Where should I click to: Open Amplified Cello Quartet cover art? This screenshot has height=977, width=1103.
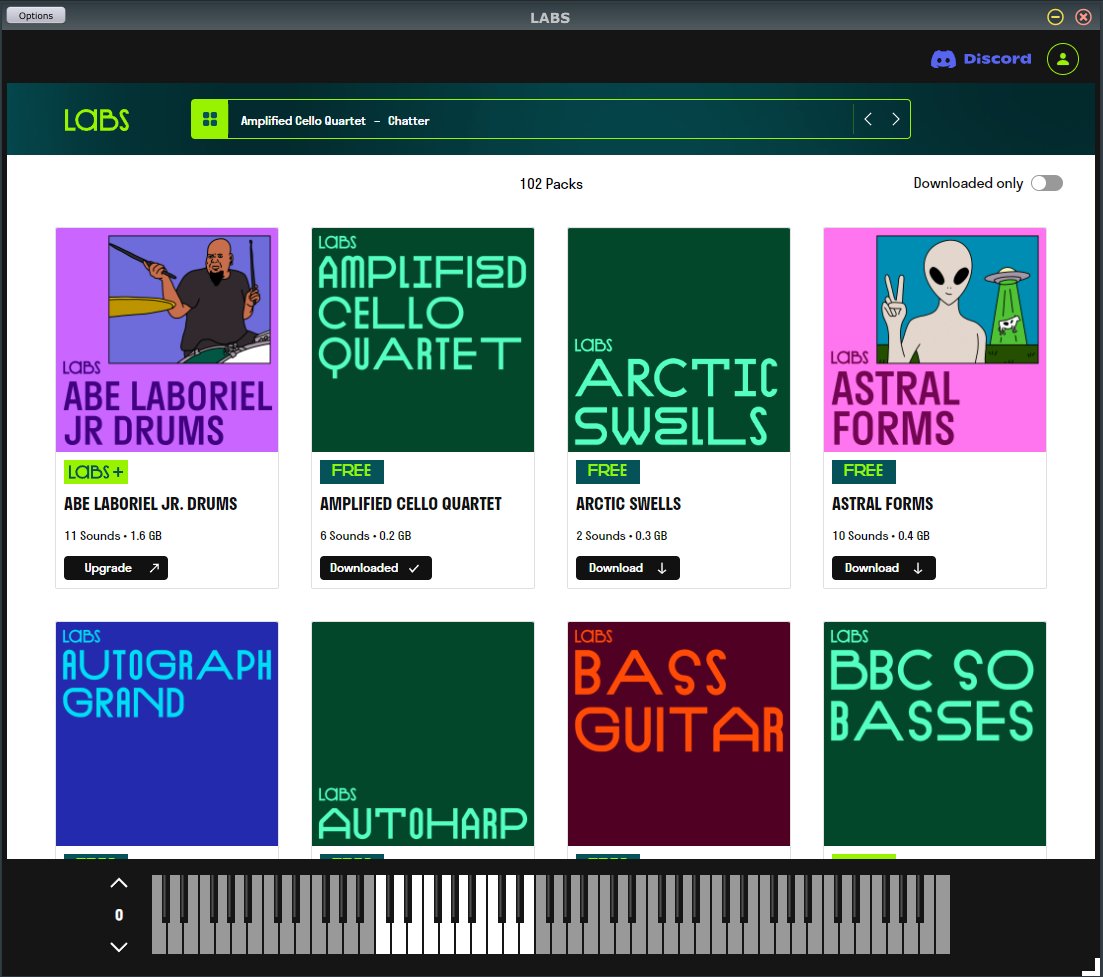(x=423, y=340)
